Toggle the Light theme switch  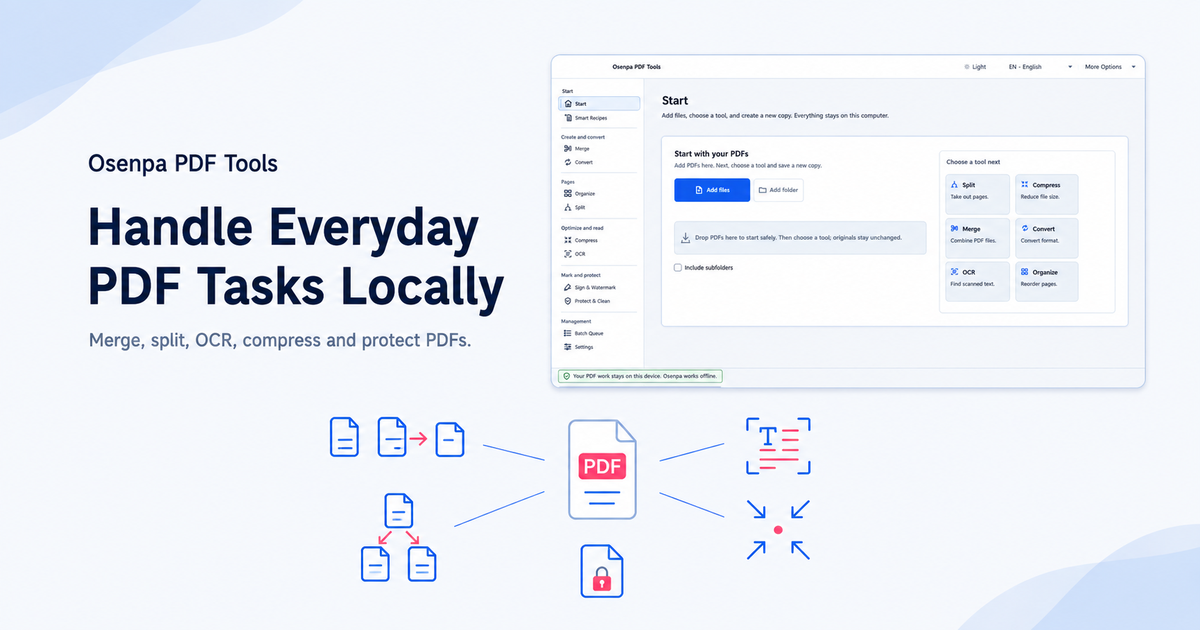[x=975, y=67]
